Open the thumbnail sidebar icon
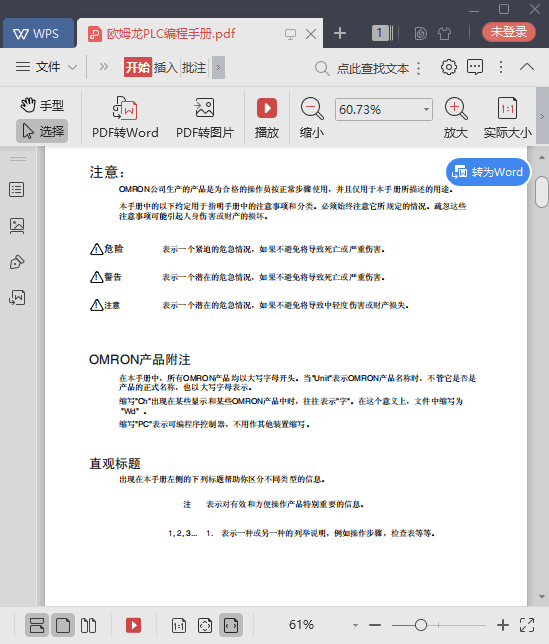This screenshot has width=549, height=644. coord(17,225)
